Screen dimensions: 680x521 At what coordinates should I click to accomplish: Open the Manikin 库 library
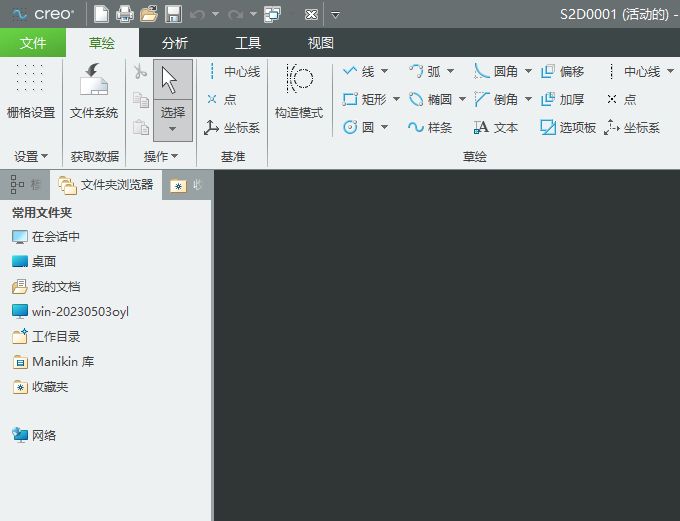click(x=53, y=362)
